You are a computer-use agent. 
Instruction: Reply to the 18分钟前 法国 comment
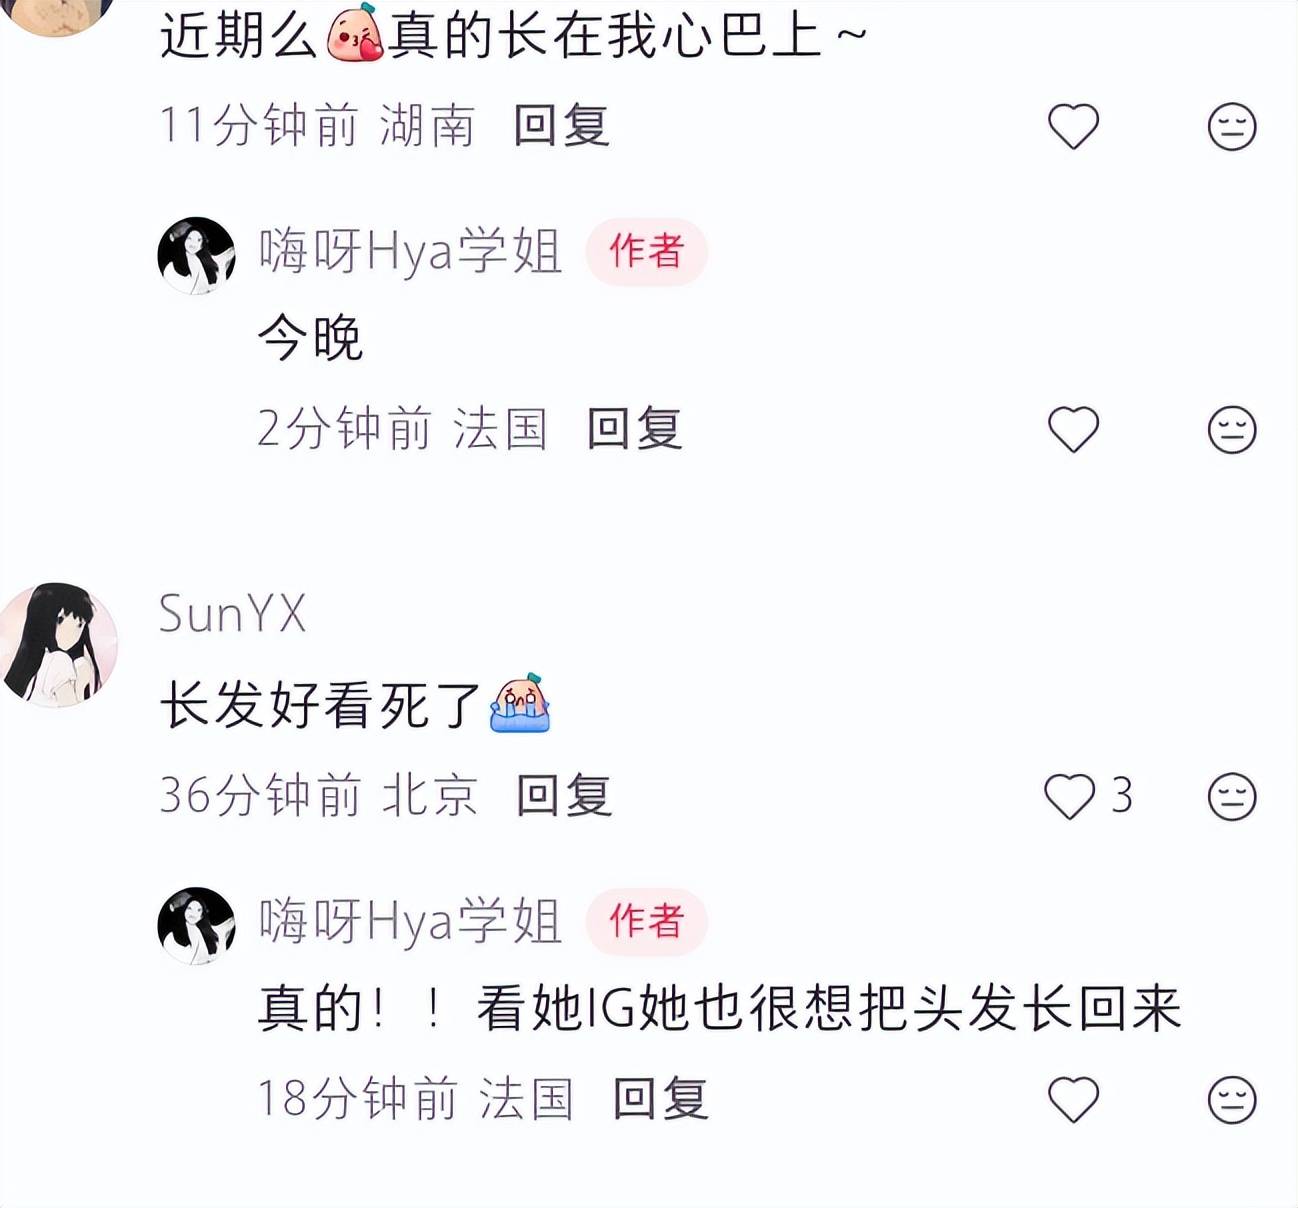[x=660, y=1100]
